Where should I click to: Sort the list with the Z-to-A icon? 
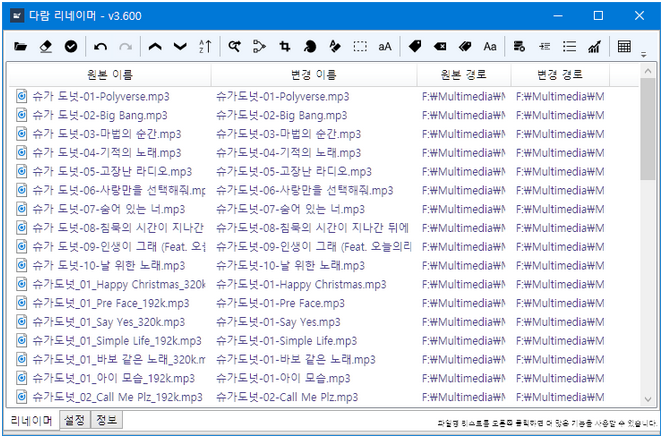205,47
